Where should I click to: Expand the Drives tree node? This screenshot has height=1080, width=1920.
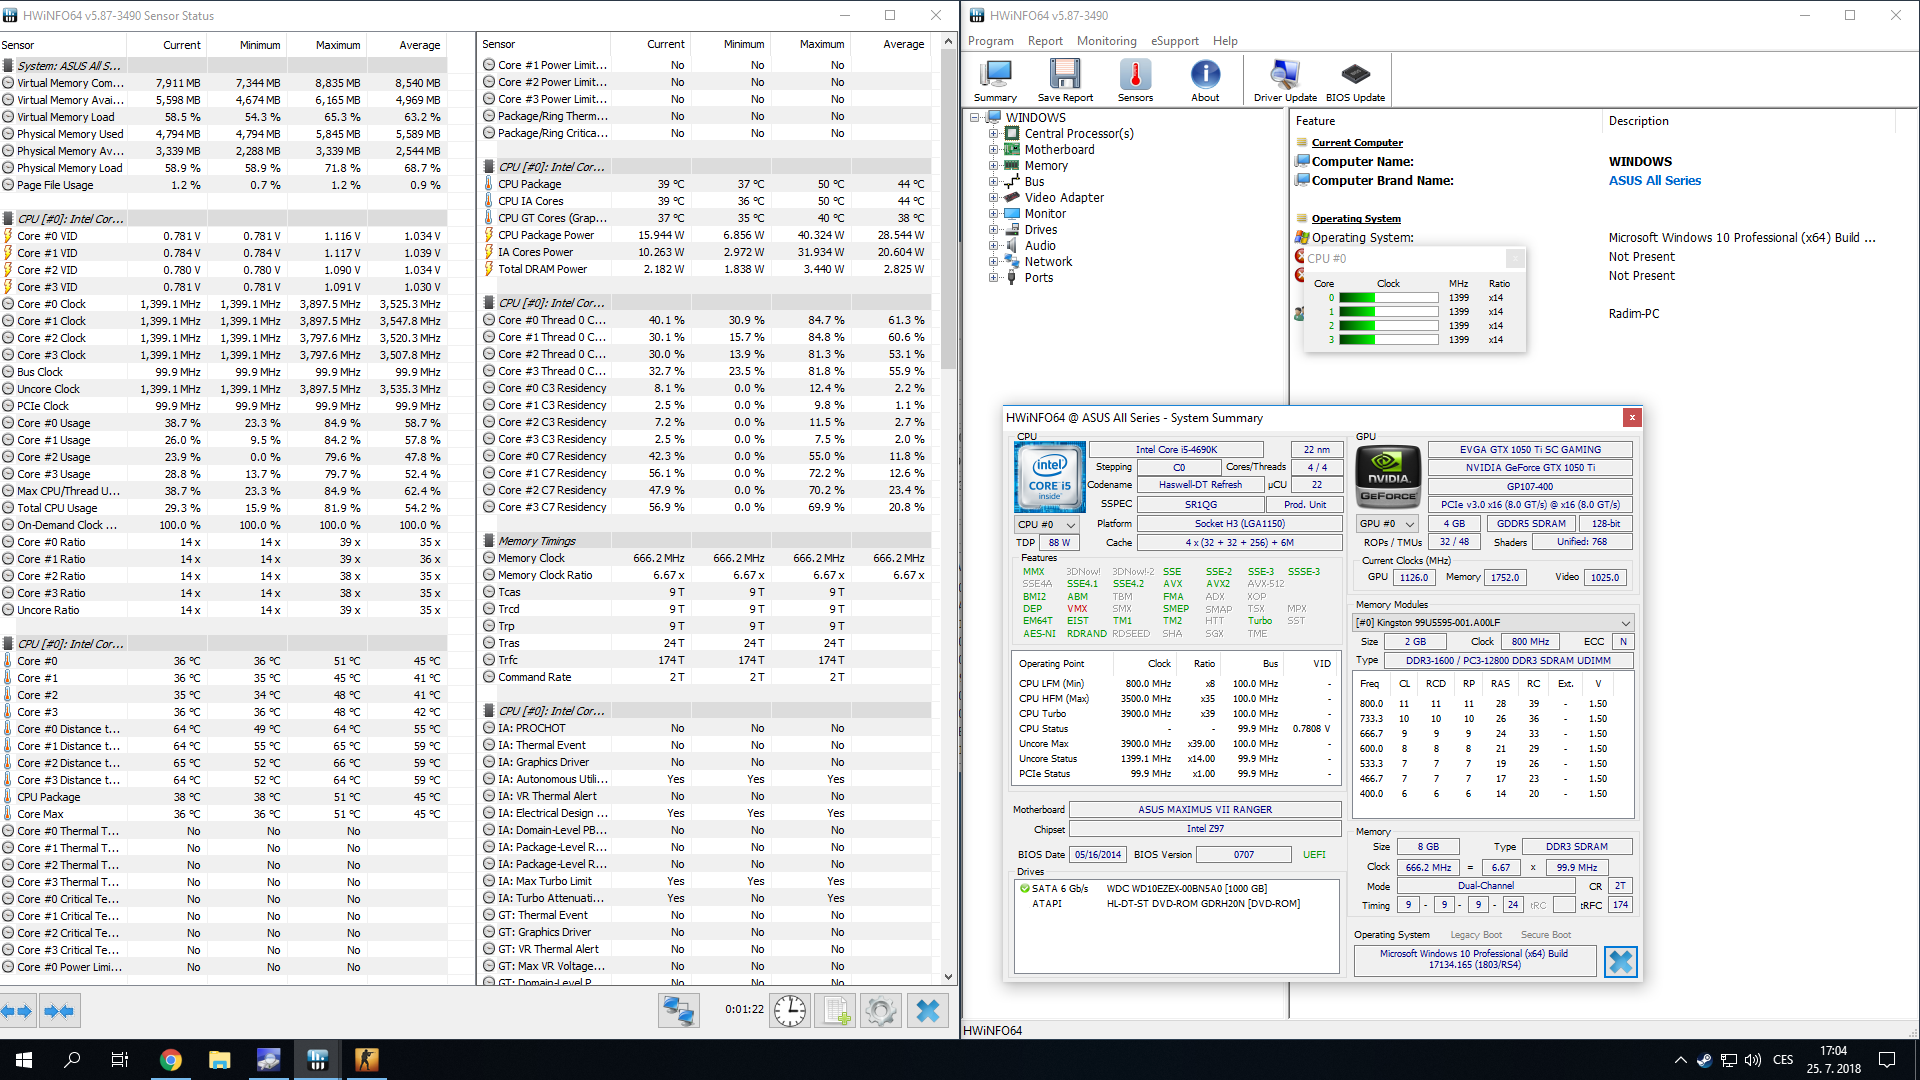[x=993, y=230]
